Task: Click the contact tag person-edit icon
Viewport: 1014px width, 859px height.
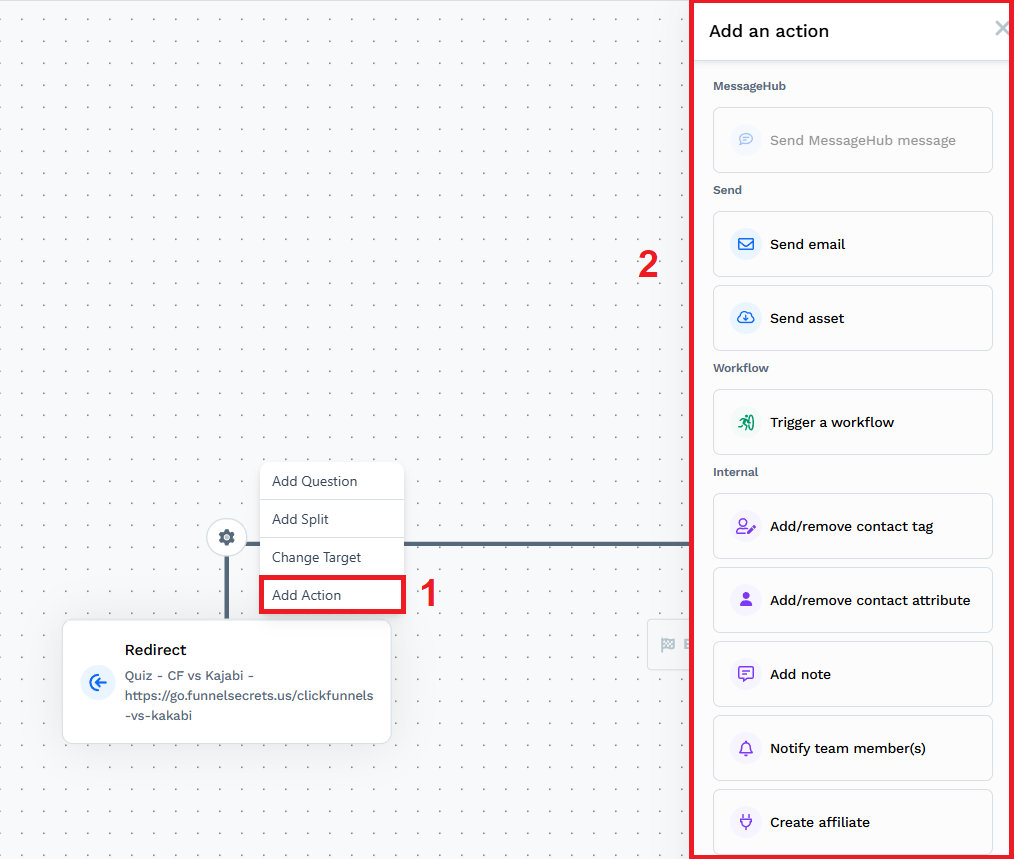Action: click(746, 526)
